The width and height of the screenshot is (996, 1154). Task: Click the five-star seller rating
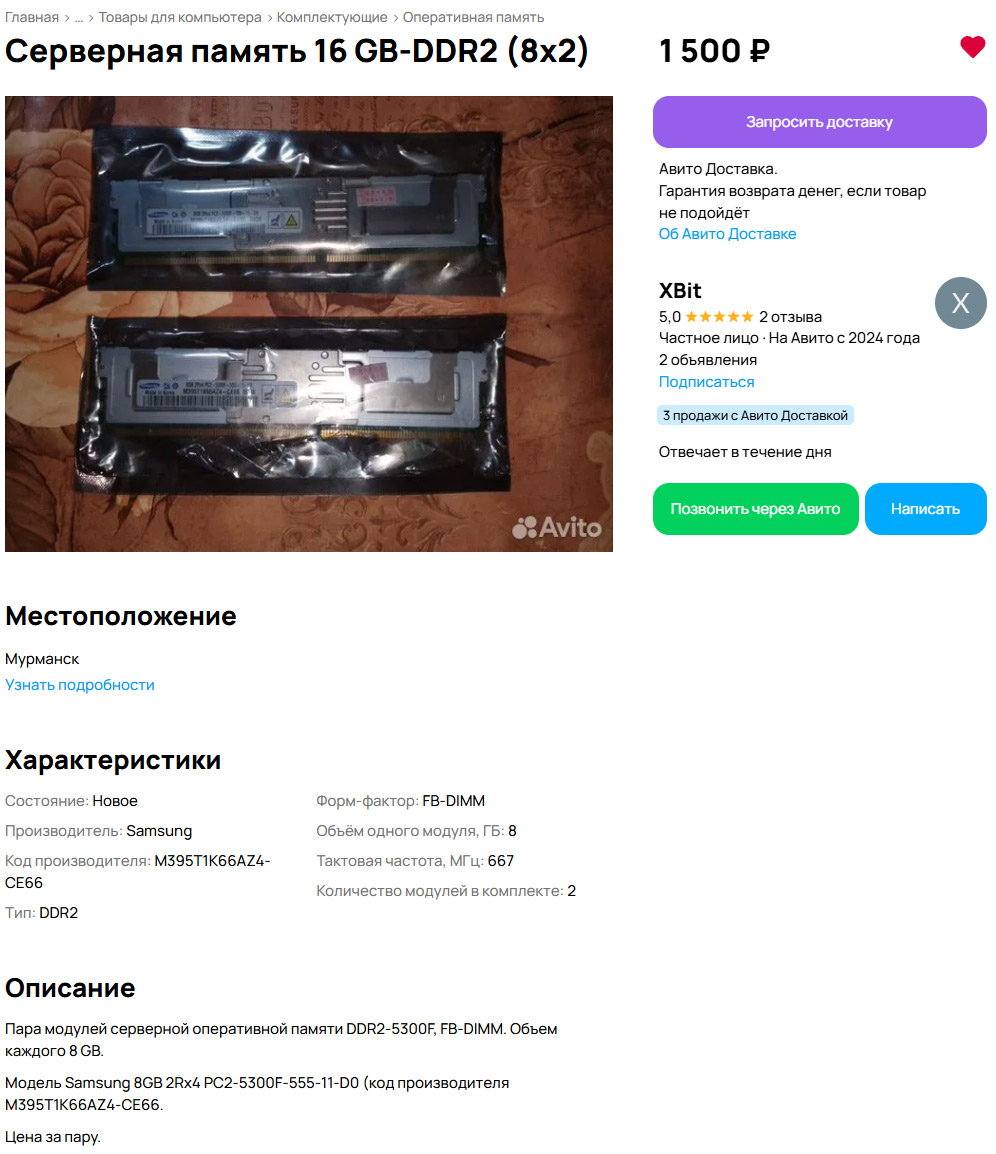[719, 317]
